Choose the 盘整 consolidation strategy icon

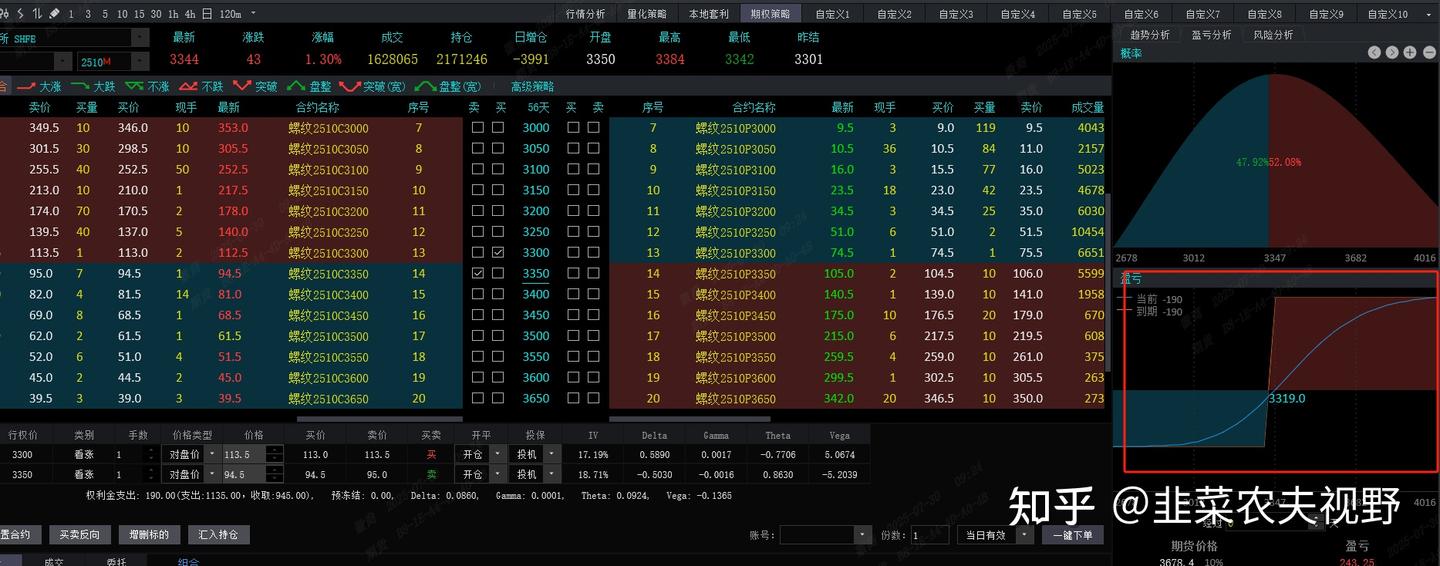point(309,87)
